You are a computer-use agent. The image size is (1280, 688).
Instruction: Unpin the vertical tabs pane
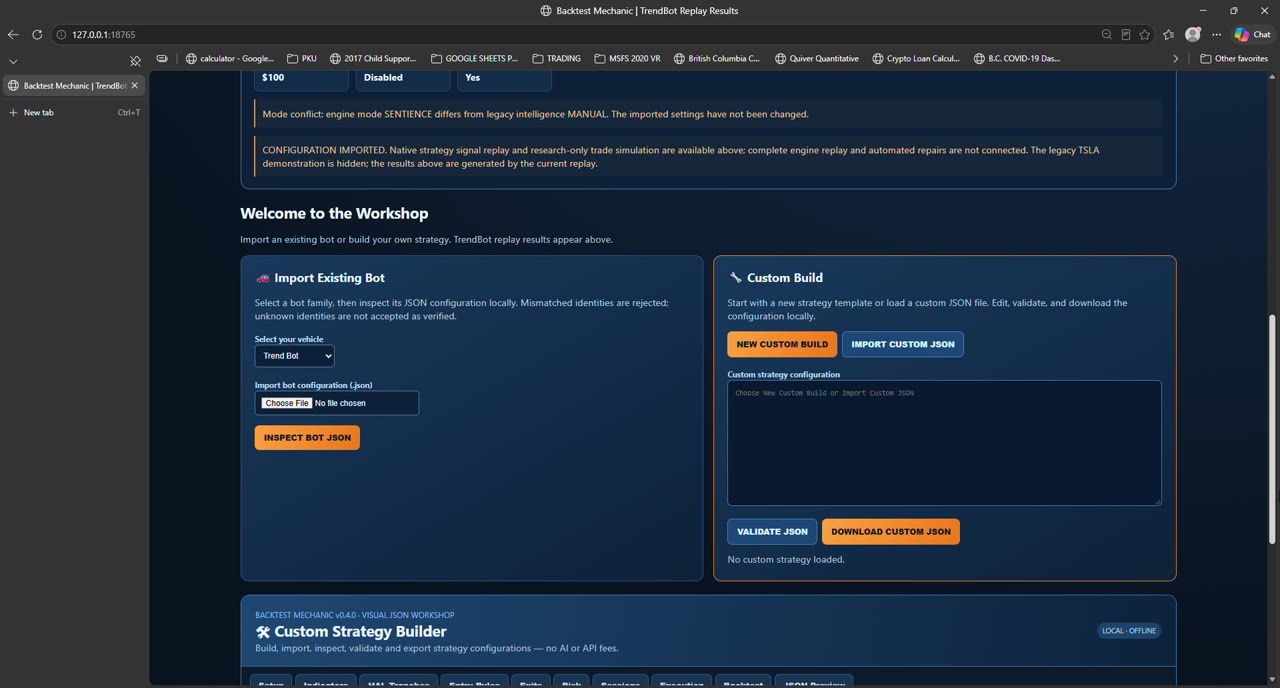pyautogui.click(x=136, y=61)
